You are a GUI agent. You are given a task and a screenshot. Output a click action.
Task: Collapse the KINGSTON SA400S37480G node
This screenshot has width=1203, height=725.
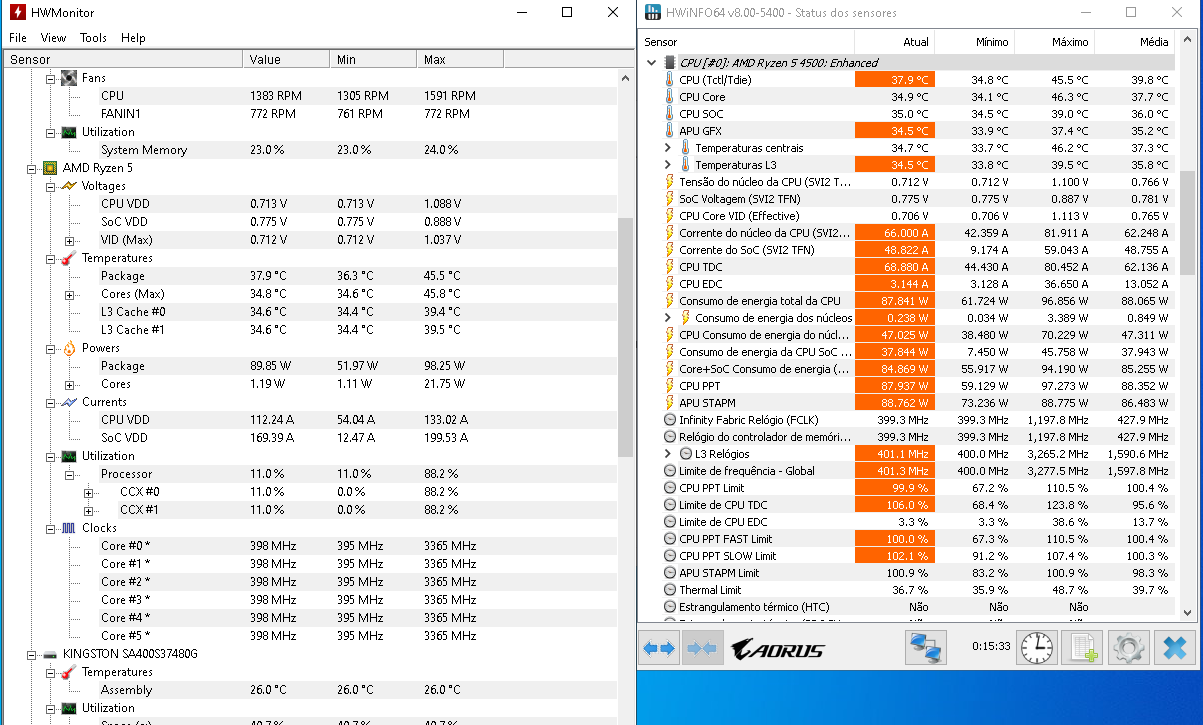(32, 655)
